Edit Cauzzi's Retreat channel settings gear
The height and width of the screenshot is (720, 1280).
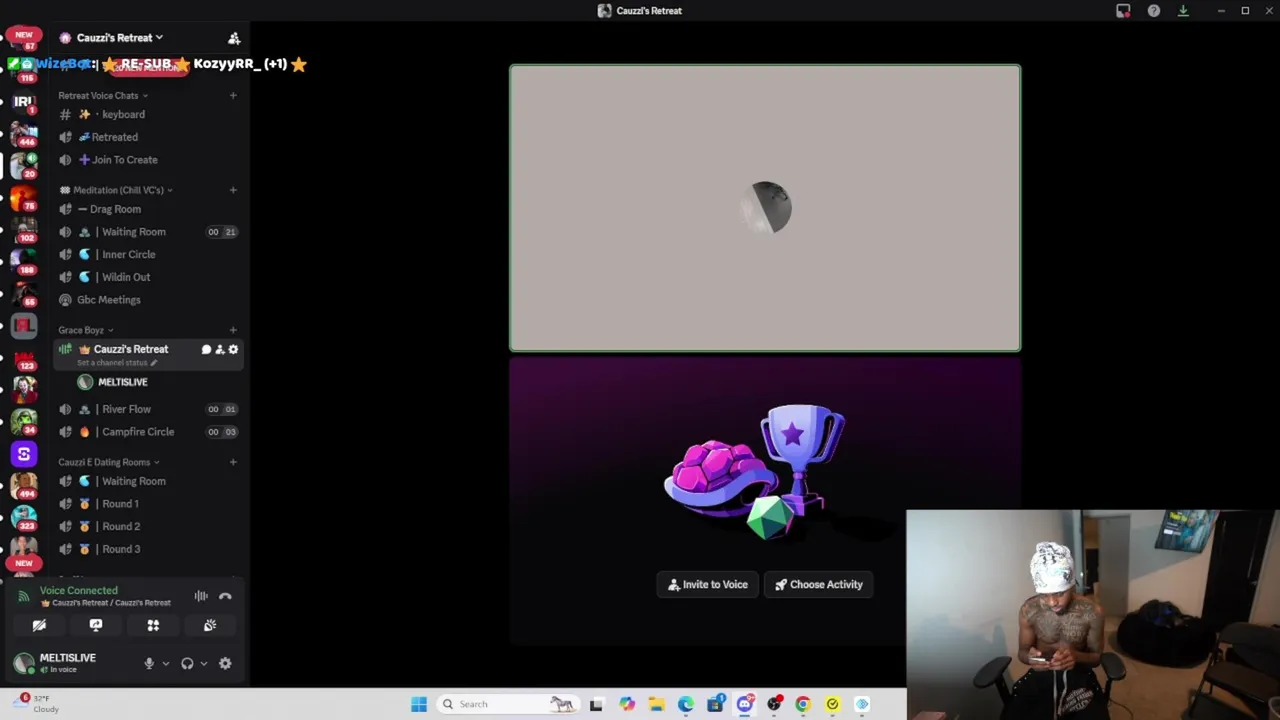[x=233, y=349]
